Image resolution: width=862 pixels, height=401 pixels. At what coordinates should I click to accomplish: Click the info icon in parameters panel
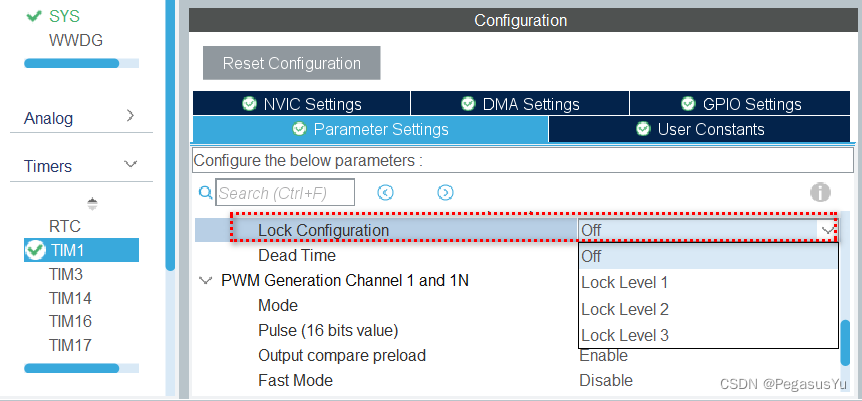821,193
